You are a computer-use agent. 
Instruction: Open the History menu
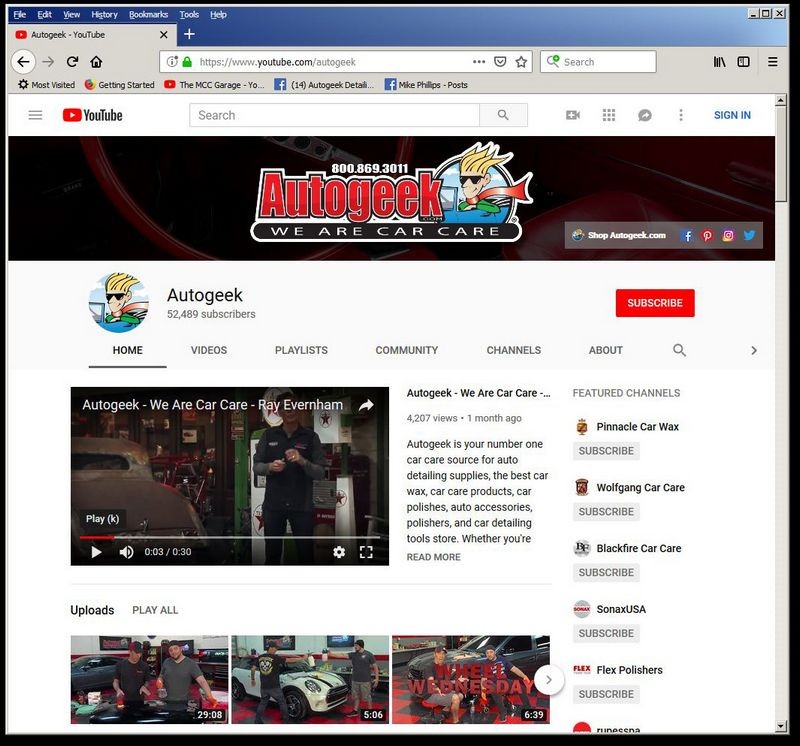(x=104, y=14)
